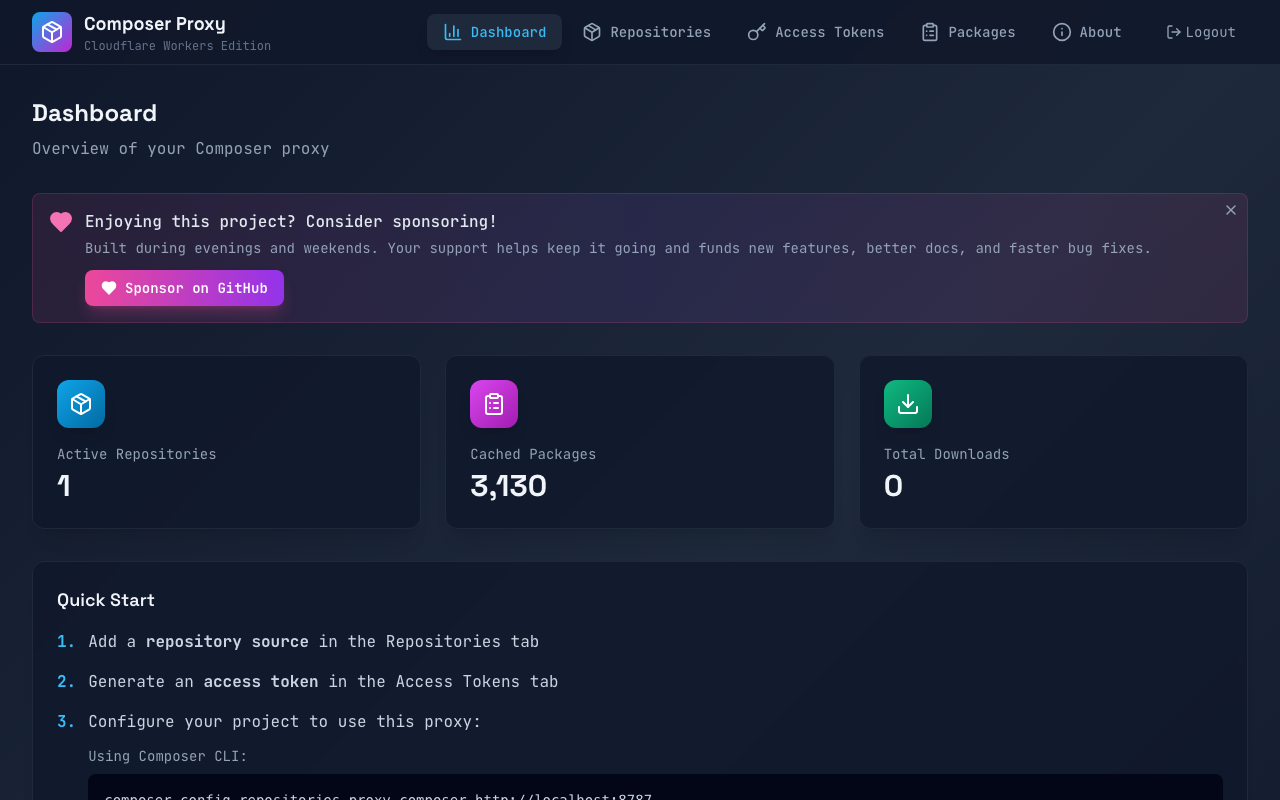
Task: Click the Composer Proxy logo cube icon
Action: click(52, 32)
